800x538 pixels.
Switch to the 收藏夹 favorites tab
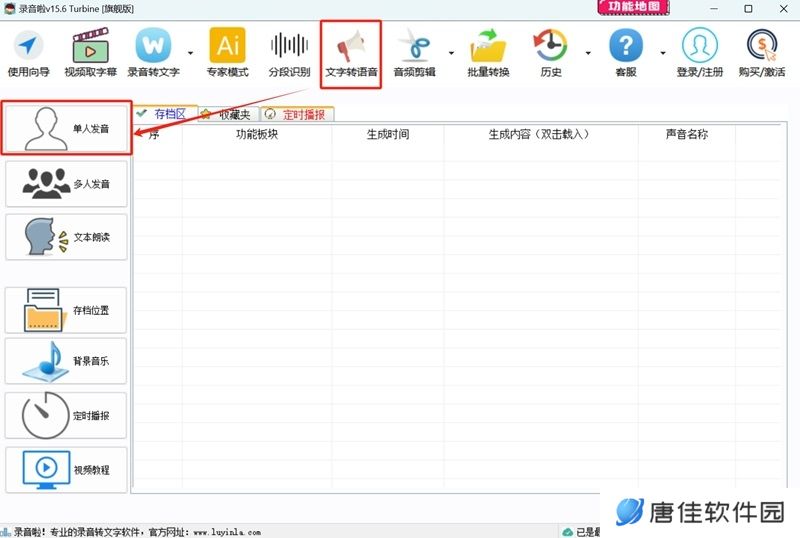click(x=229, y=114)
